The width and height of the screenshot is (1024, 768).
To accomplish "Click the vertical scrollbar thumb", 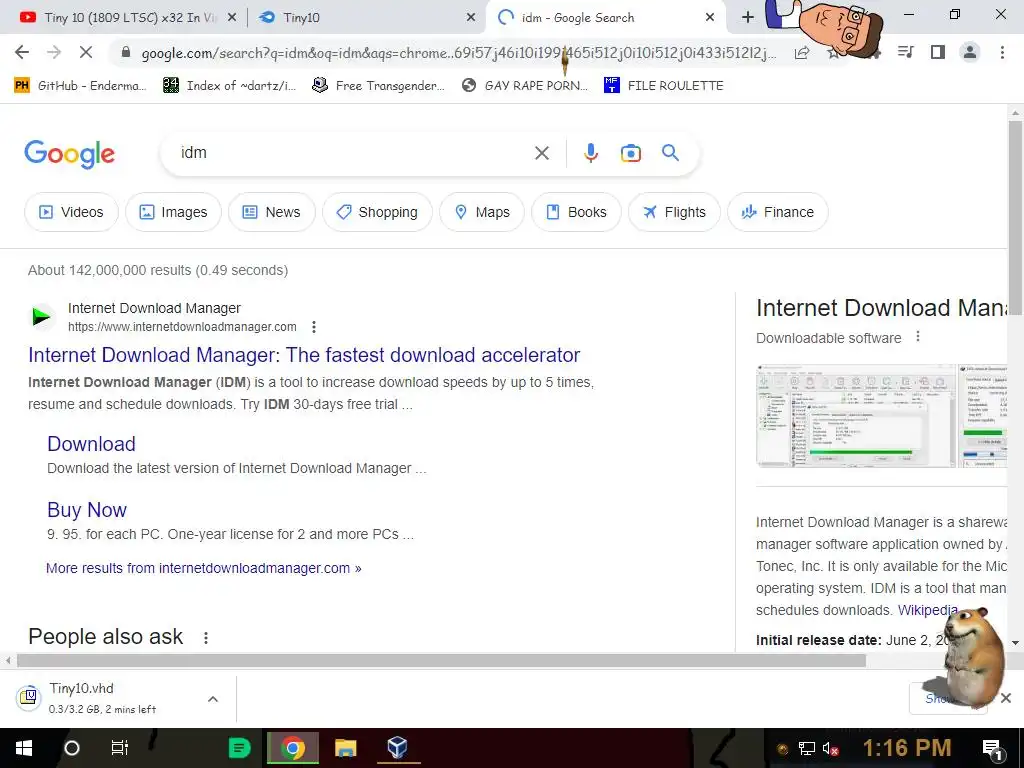I will (1016, 216).
